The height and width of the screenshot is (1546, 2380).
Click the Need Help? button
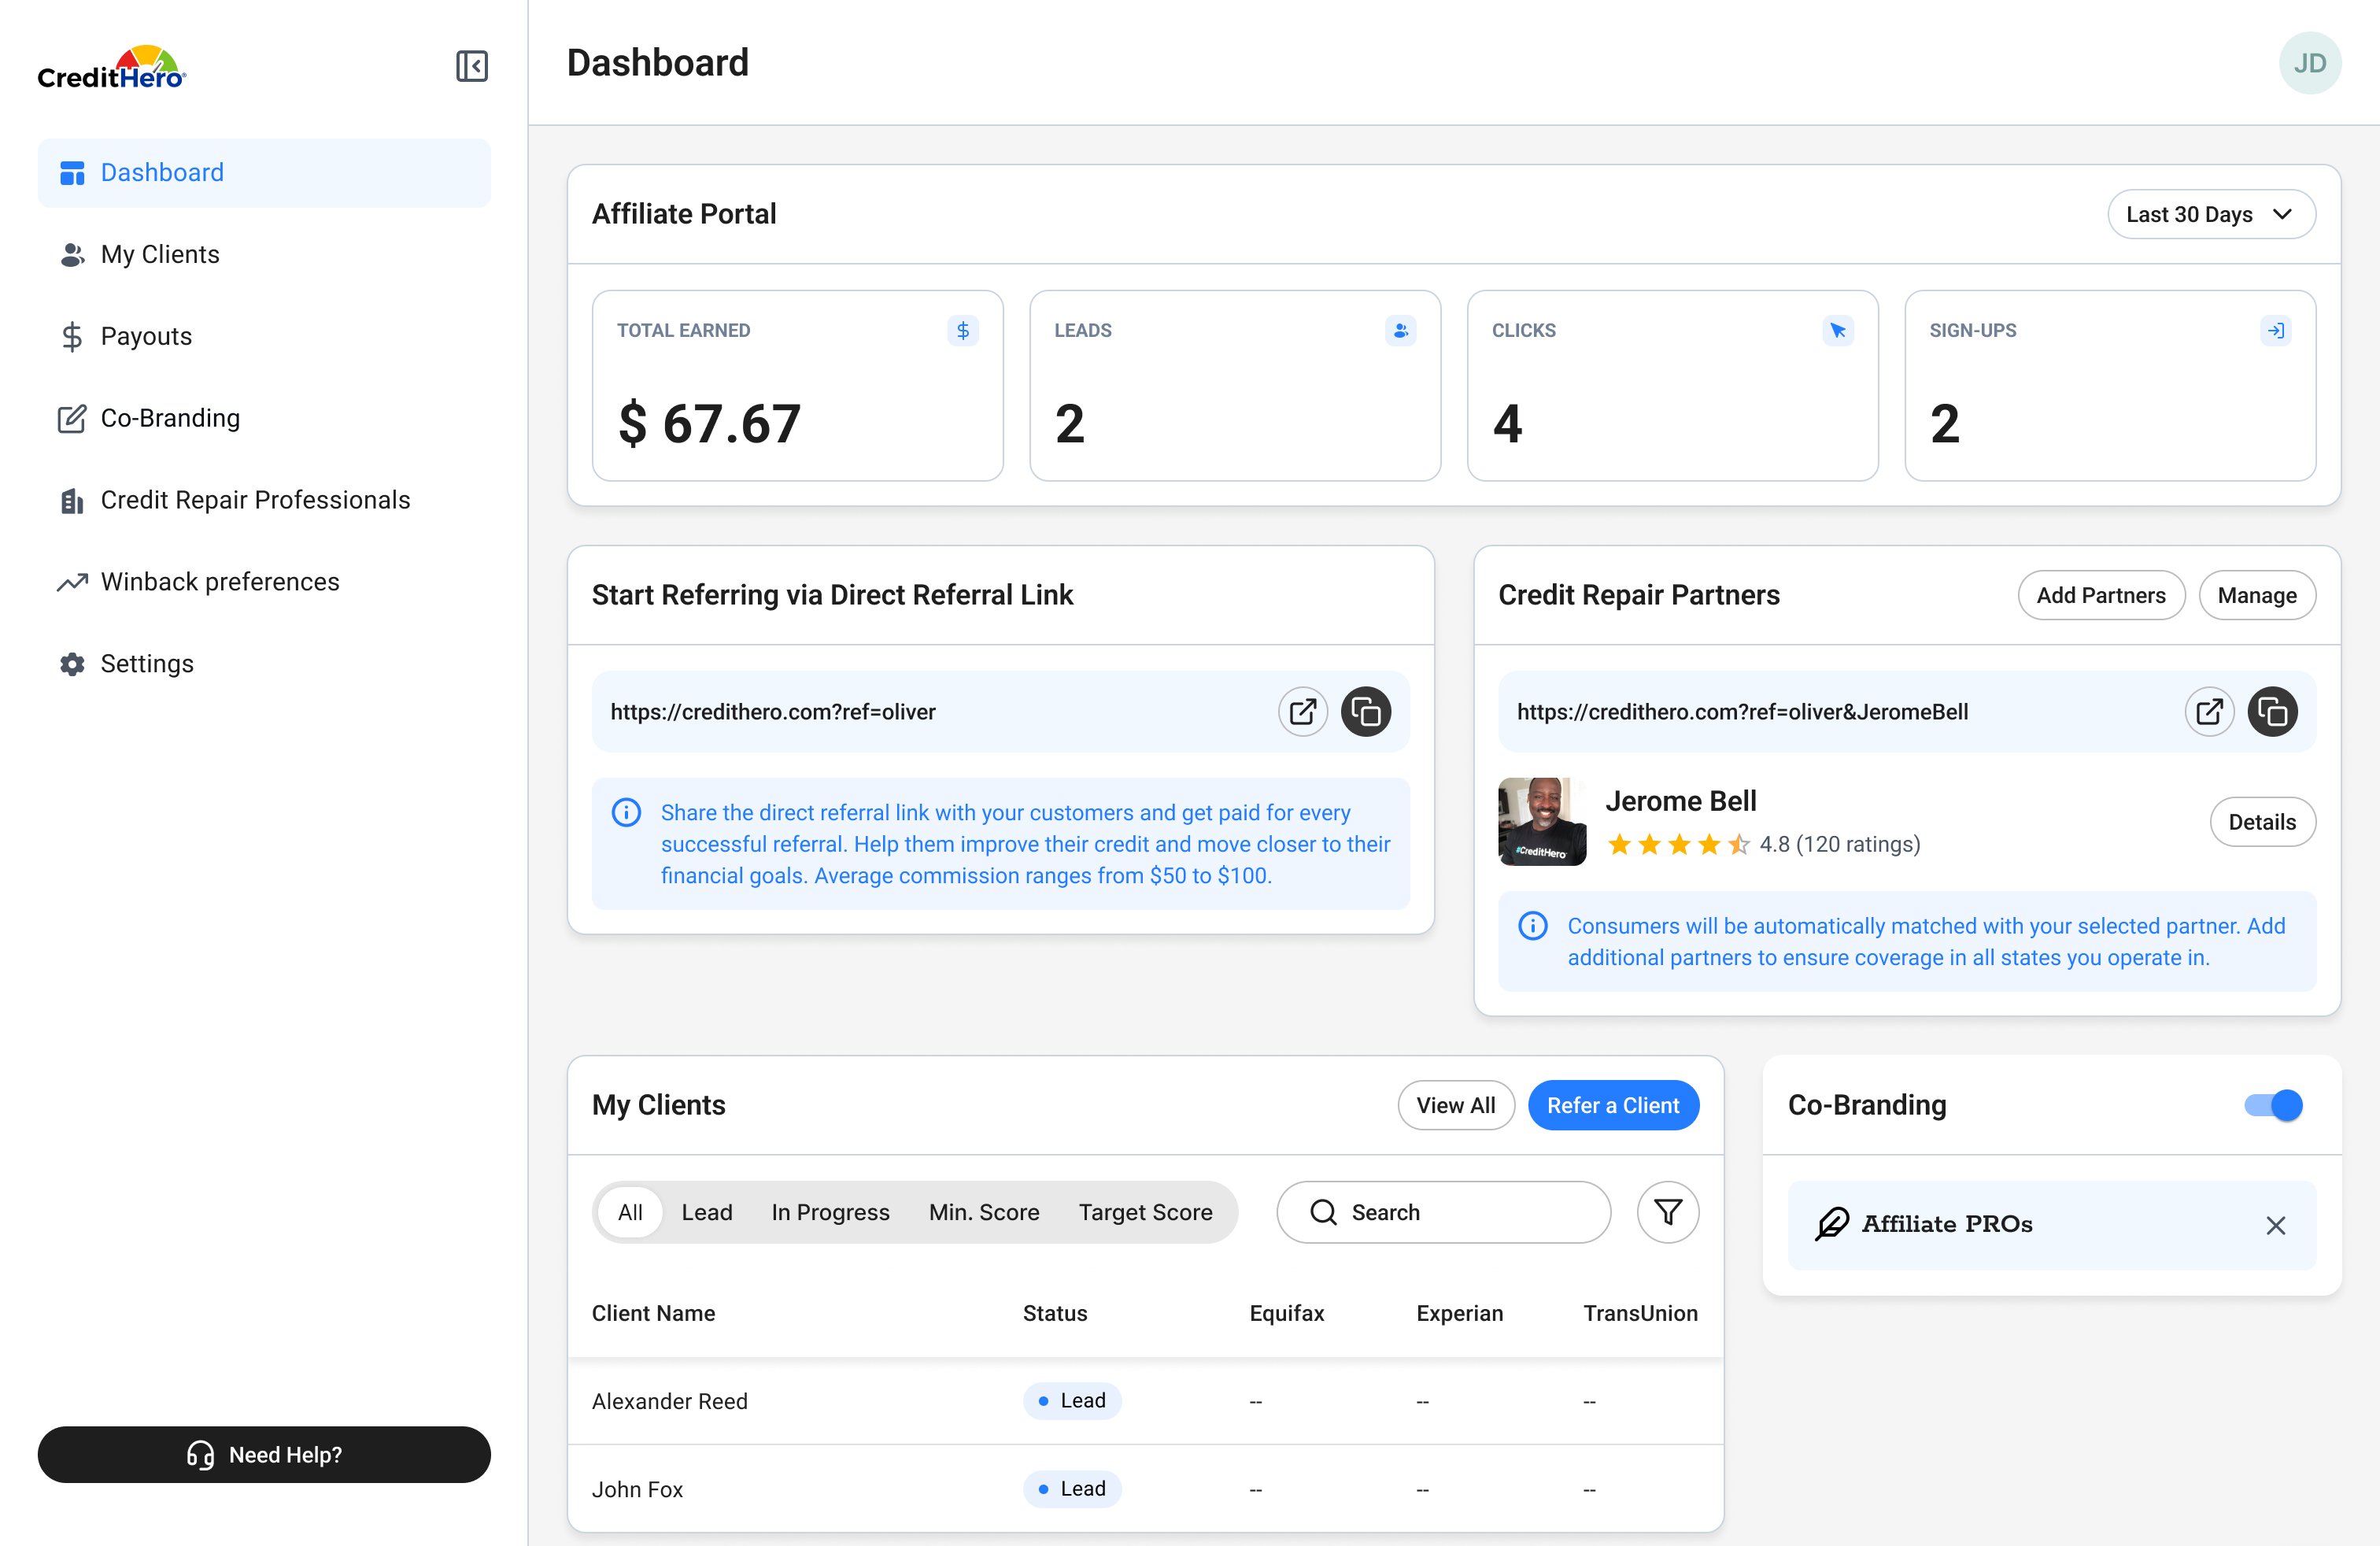coord(264,1454)
